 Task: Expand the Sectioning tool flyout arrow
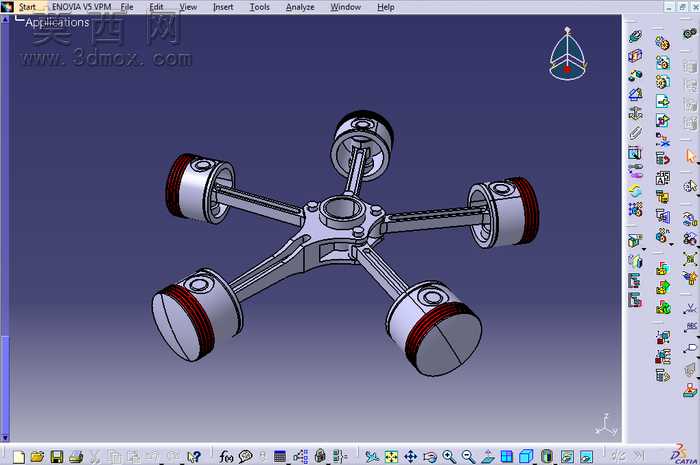tap(643, 249)
